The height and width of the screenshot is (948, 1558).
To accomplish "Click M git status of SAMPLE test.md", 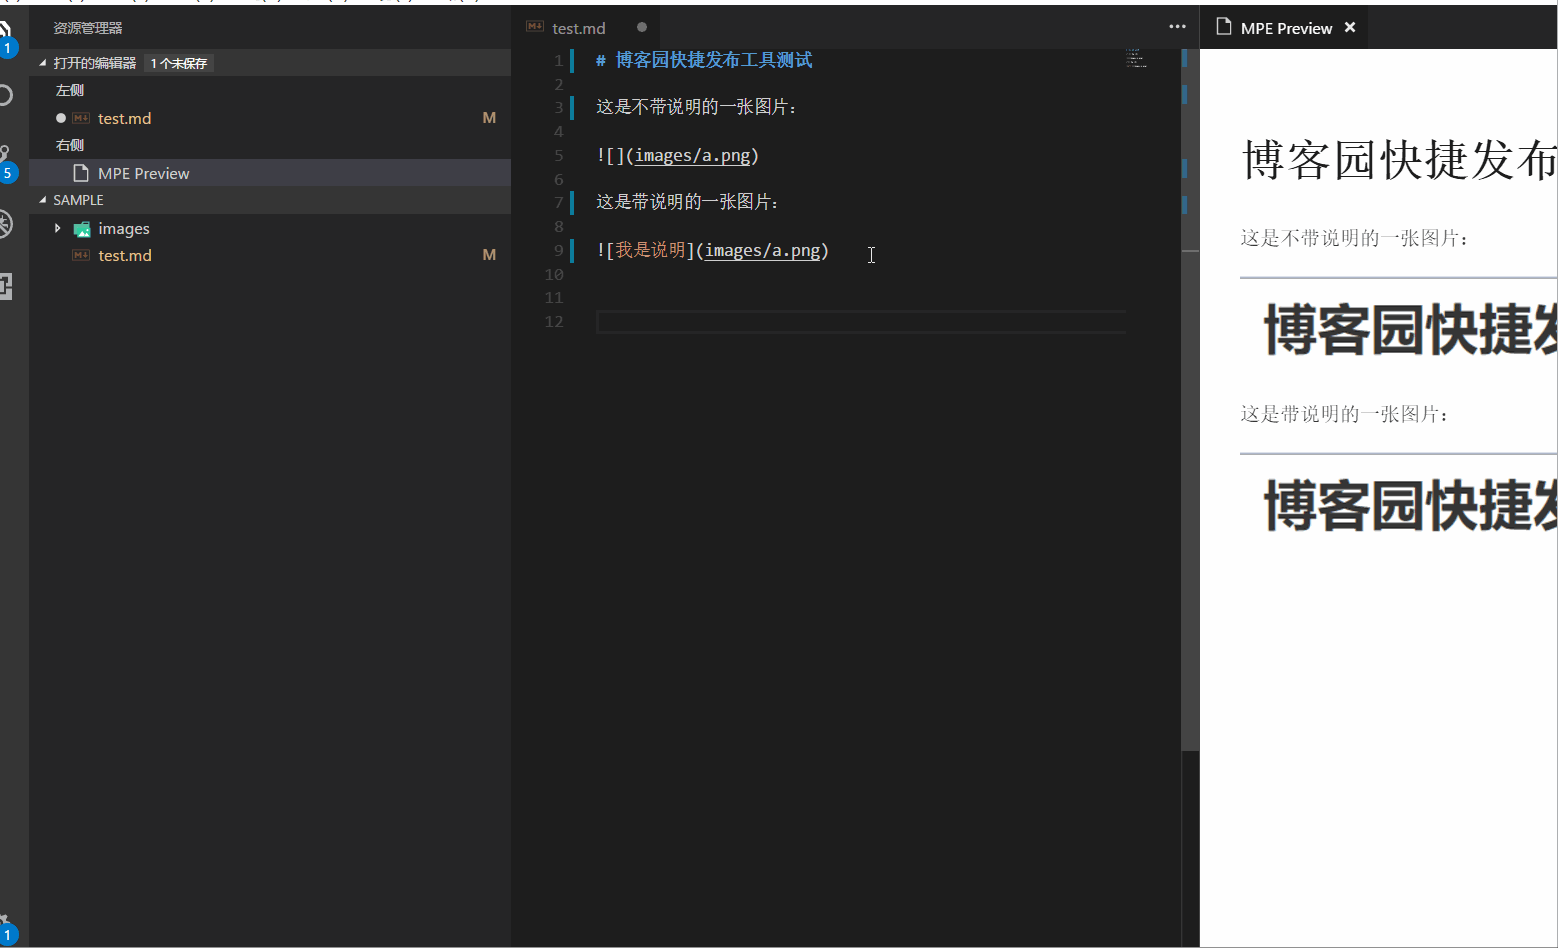I will point(489,255).
